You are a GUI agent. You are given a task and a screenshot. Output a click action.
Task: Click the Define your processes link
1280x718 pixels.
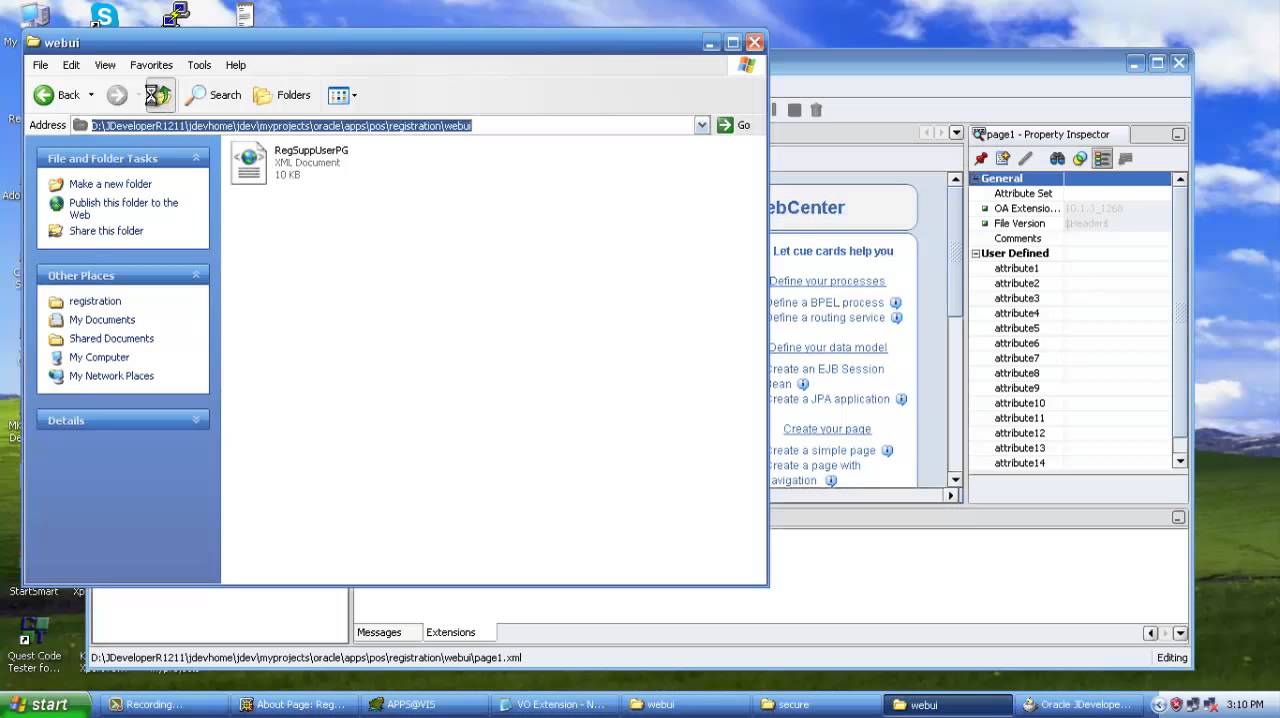pyautogui.click(x=827, y=281)
